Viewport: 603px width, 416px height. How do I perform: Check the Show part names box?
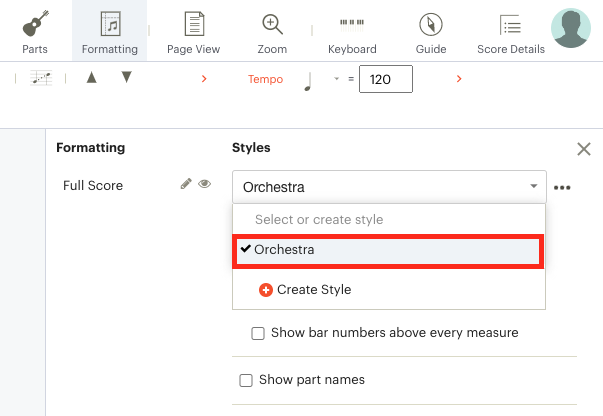coord(246,380)
